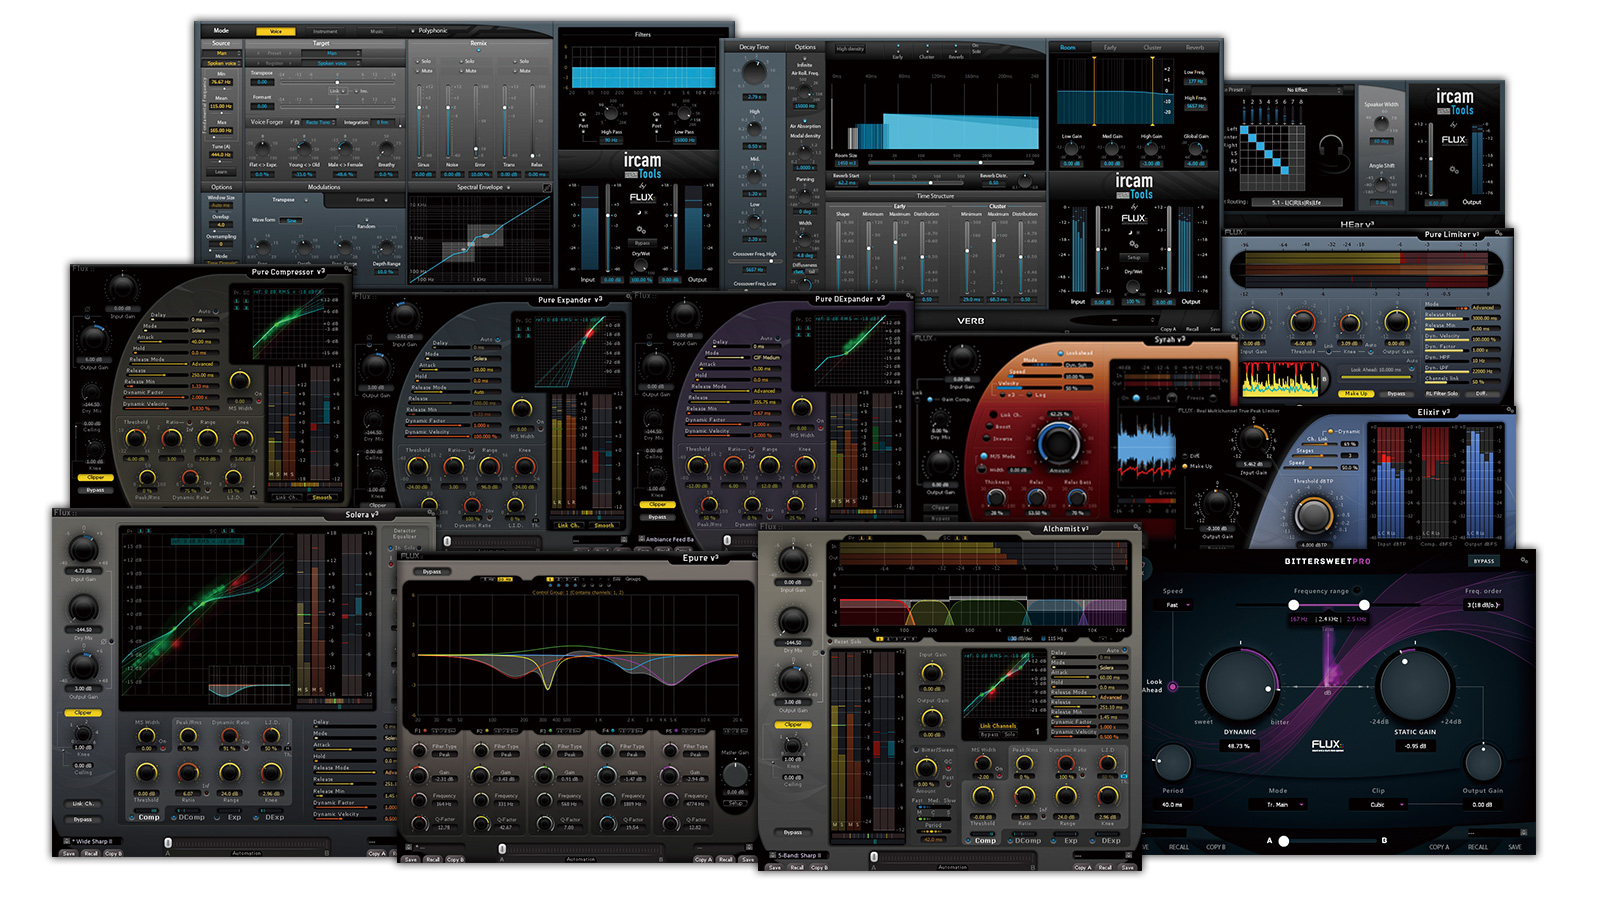This screenshot has height=900, width=1600.
Task: Select the Instrument mode tab in Trax
Action: point(326,31)
